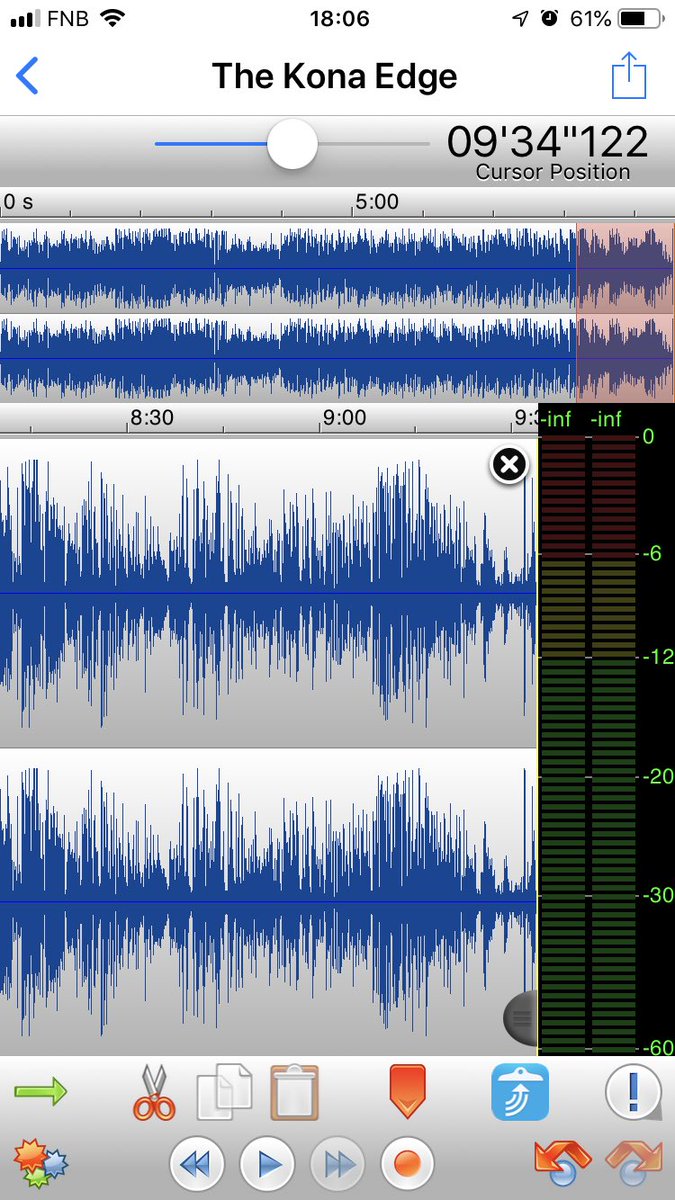Click the alarm icon in status bar

coord(547,19)
